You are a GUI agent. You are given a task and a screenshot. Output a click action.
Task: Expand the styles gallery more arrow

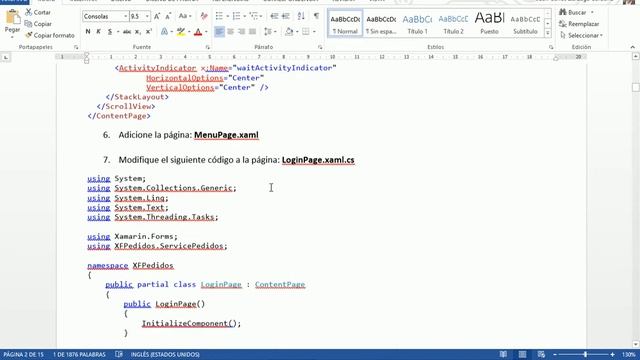(x=548, y=33)
